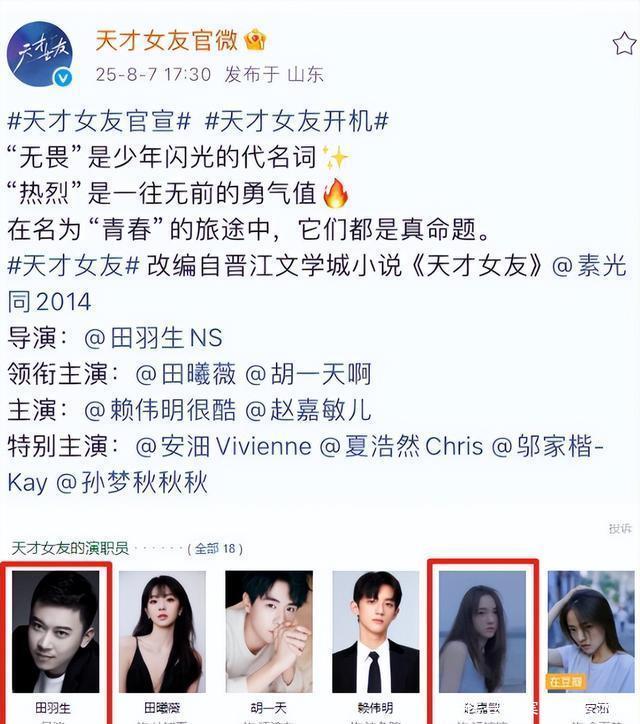The width and height of the screenshot is (640, 724).
Task: Open the 天才女友官微 account name
Action: click(166, 41)
